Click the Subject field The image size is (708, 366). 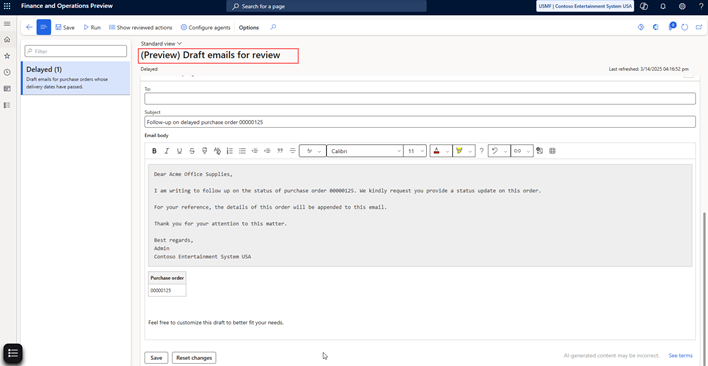pos(420,122)
